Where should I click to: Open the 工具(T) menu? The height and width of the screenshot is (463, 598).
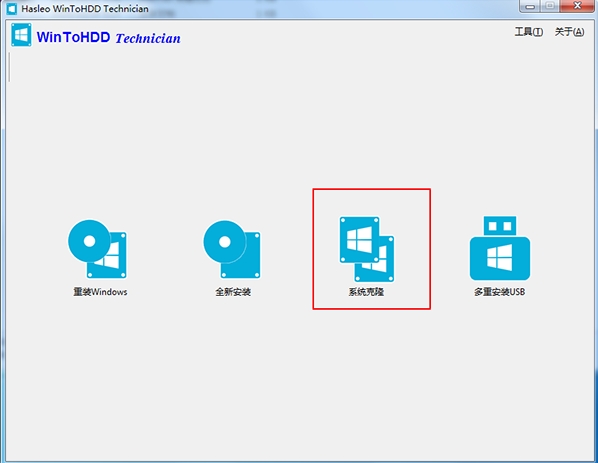tap(529, 32)
